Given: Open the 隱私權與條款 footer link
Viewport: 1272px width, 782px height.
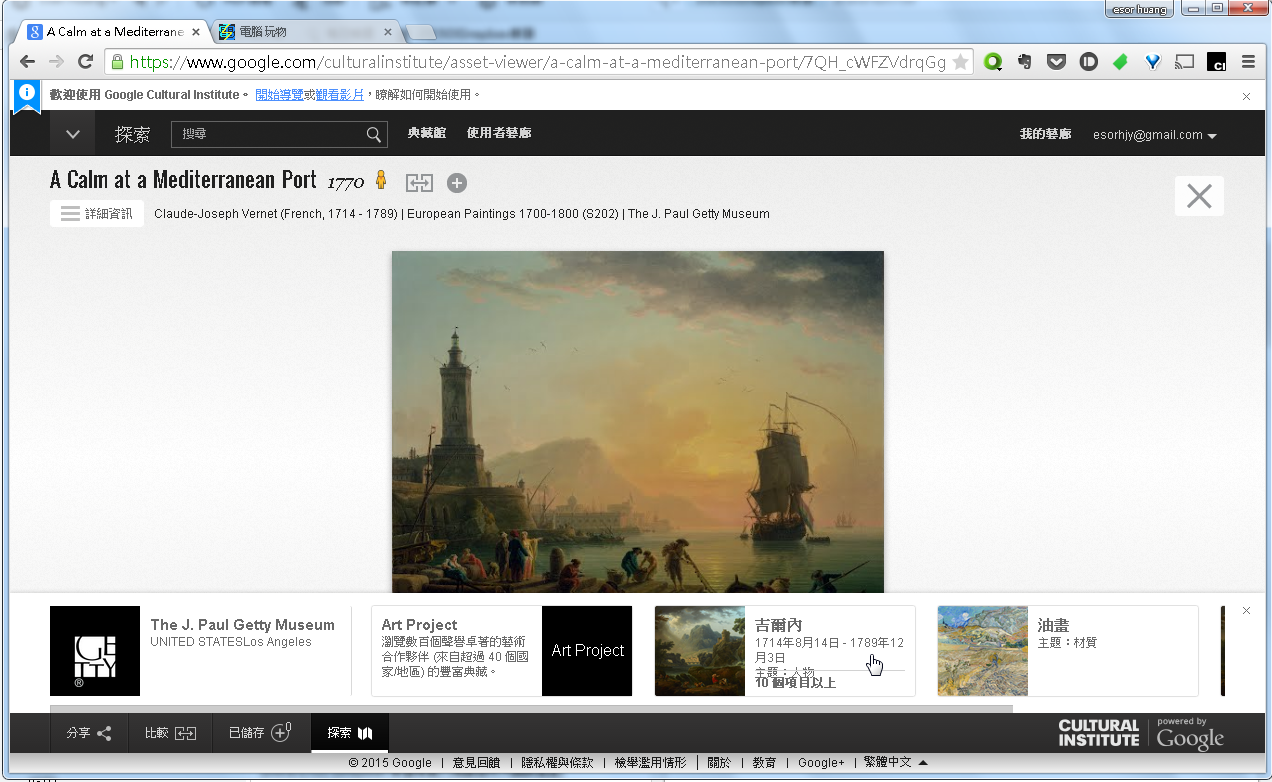Looking at the screenshot, I should point(557,762).
